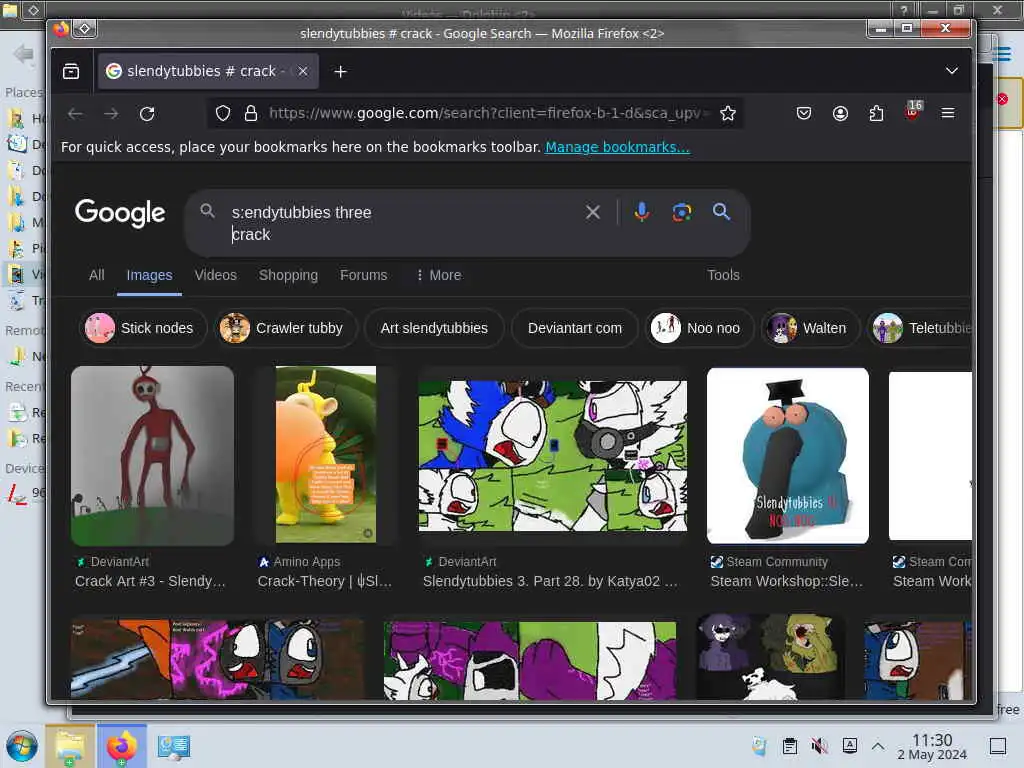This screenshot has width=1024, height=768.
Task: Click Slendytubbies 3. Part 28 by Katya02 link
Action: pyautogui.click(x=550, y=581)
